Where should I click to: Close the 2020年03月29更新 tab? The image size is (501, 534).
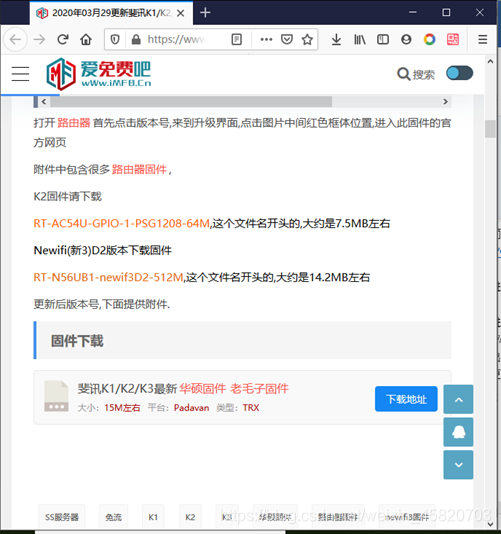[181, 13]
